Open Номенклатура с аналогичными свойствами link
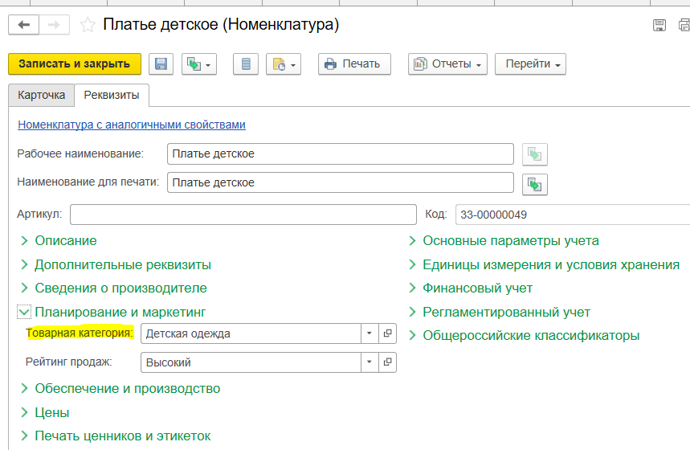The image size is (690, 450). click(131, 125)
